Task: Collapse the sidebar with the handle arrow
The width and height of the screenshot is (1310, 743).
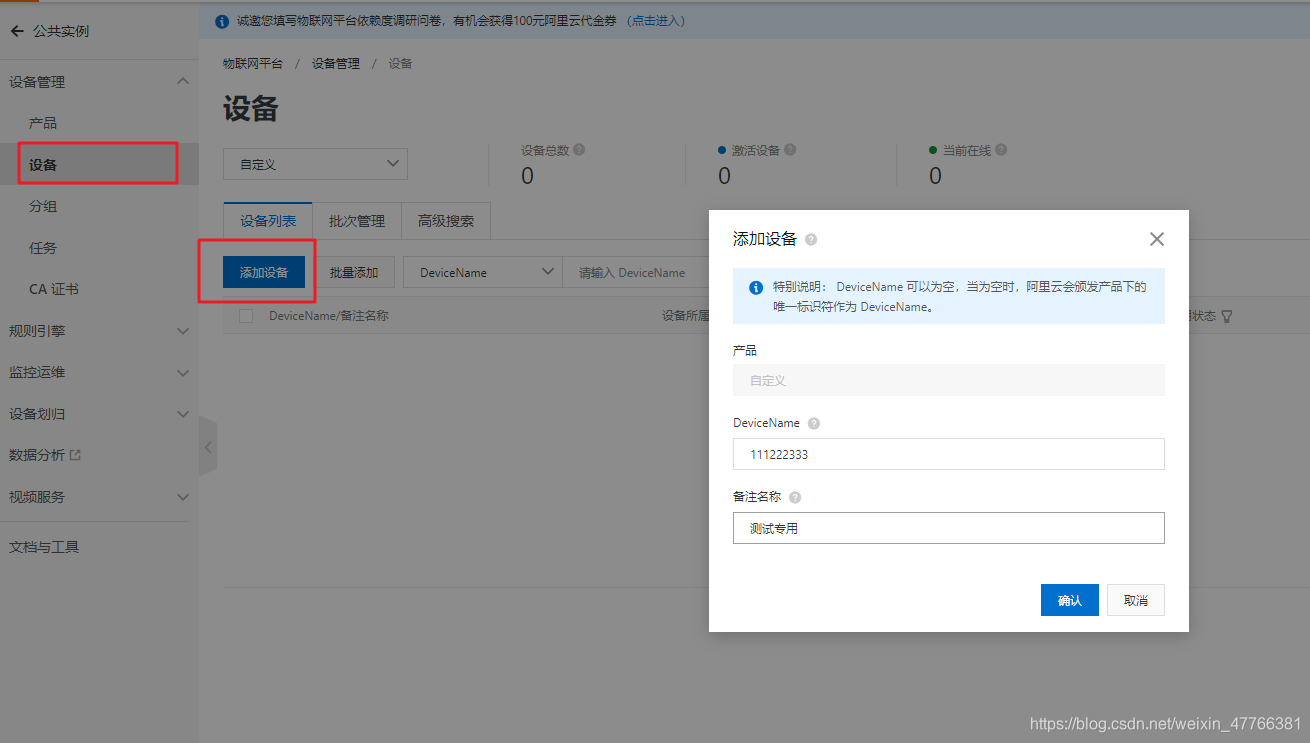Action: 208,447
